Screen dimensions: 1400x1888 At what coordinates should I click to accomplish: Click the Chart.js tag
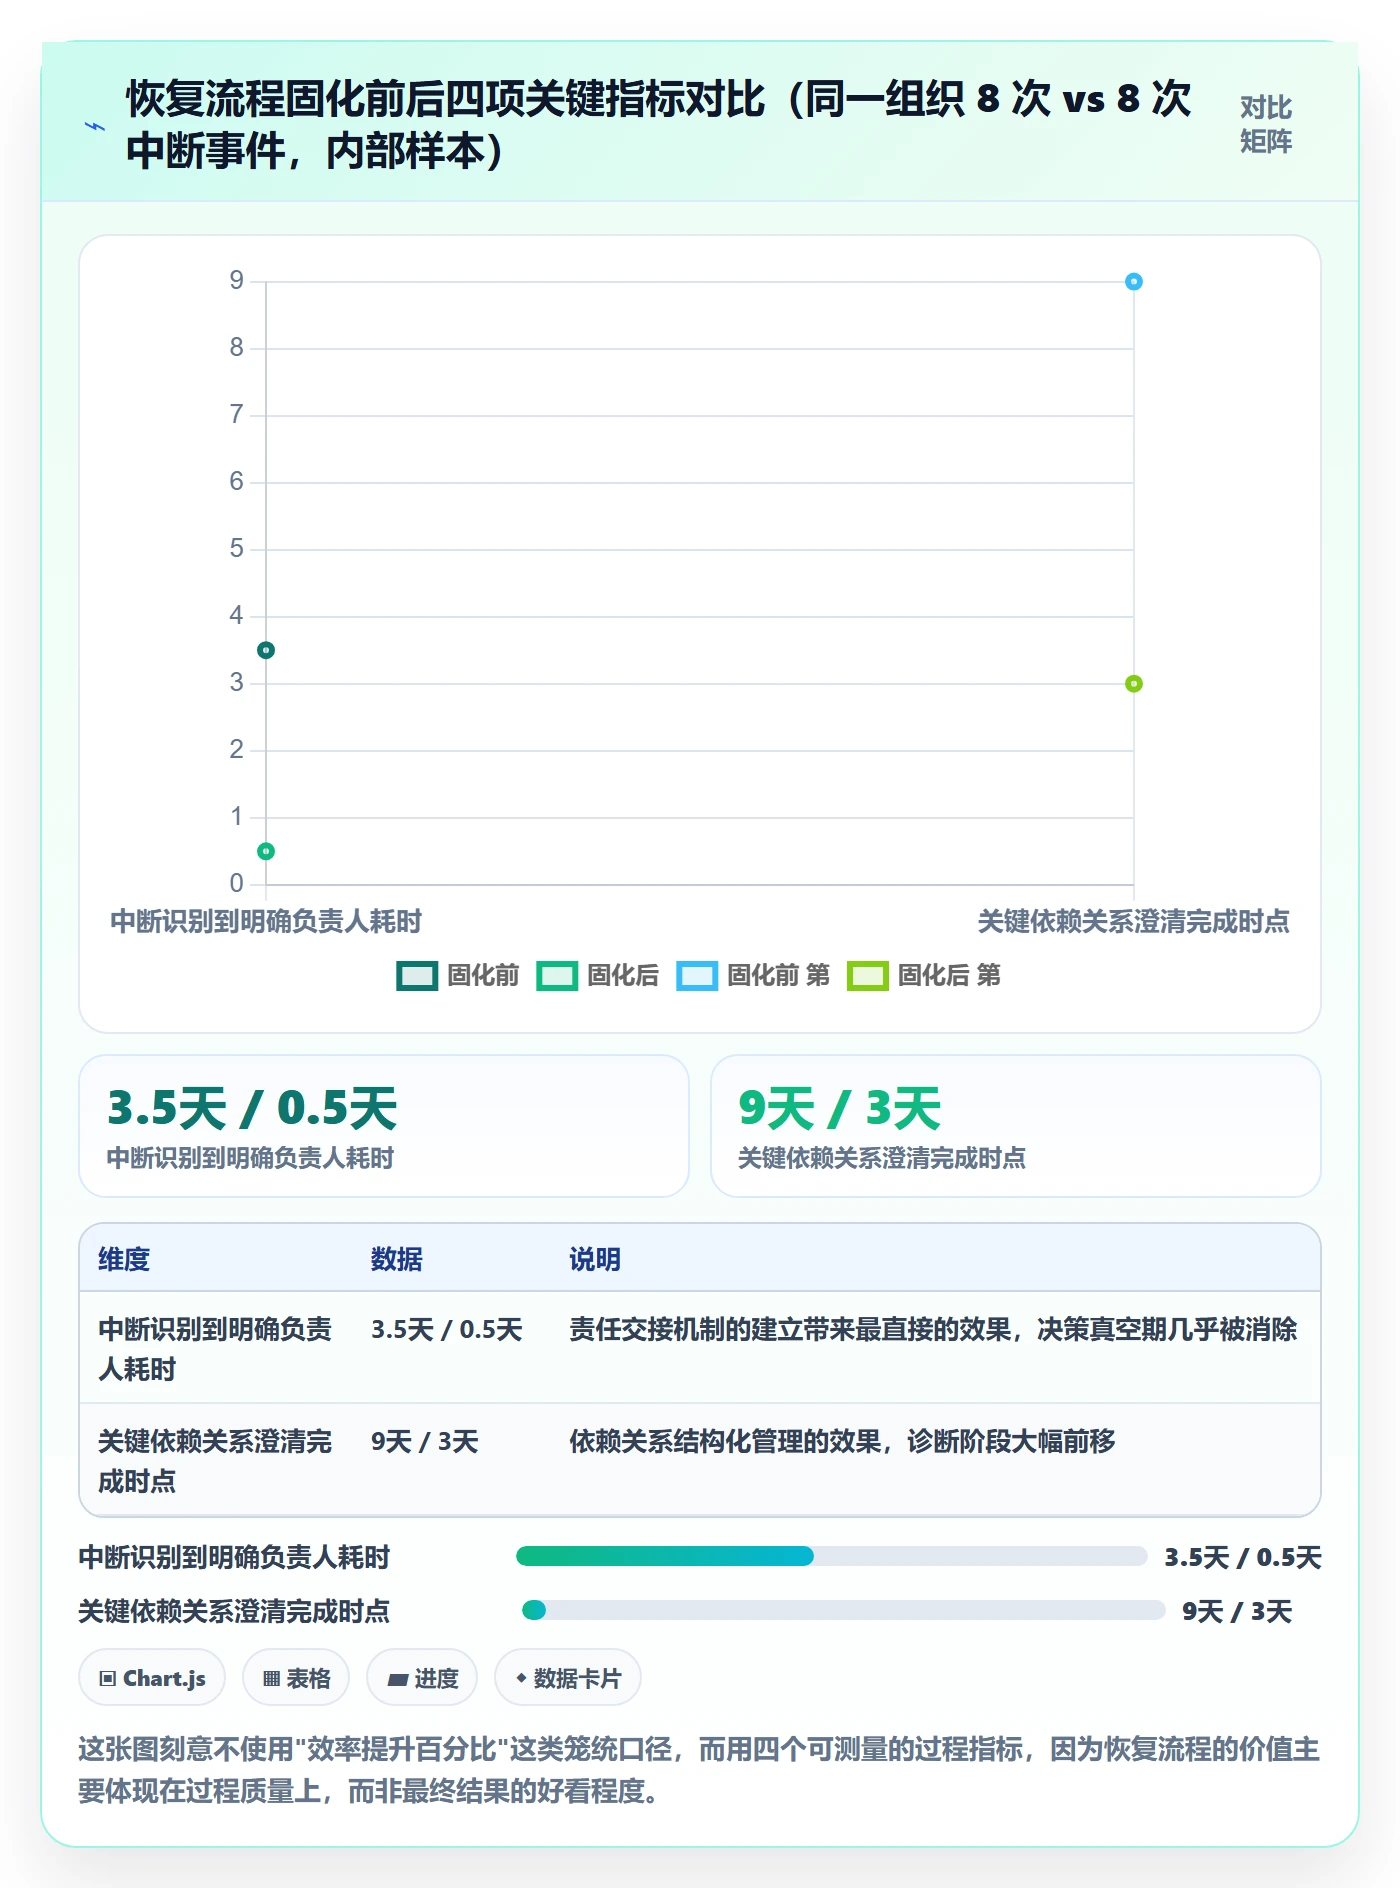[x=152, y=1678]
